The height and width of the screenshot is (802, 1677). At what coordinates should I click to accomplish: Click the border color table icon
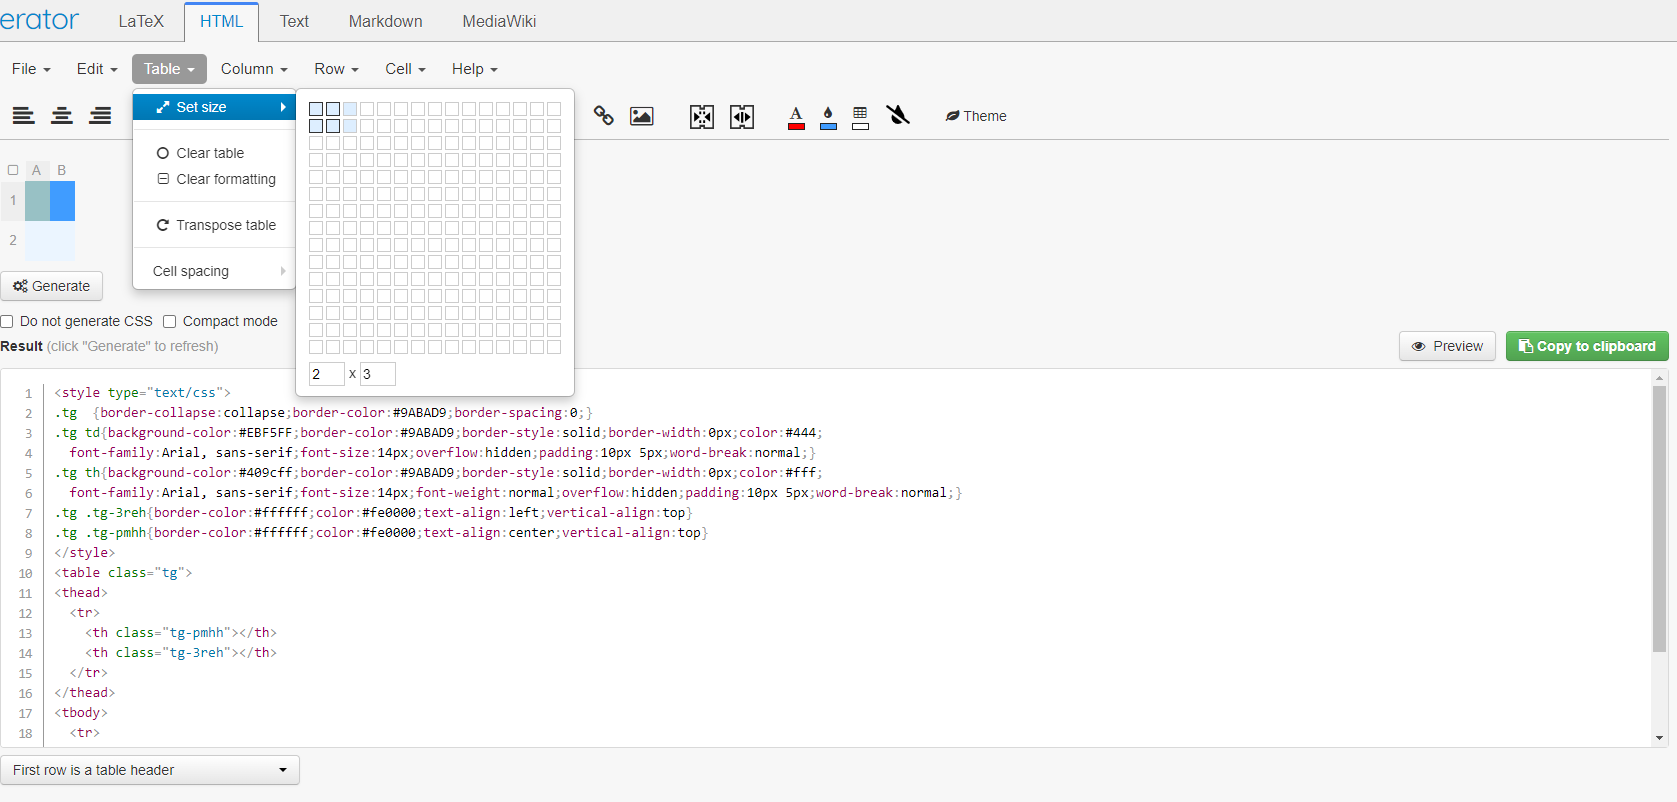click(x=860, y=117)
